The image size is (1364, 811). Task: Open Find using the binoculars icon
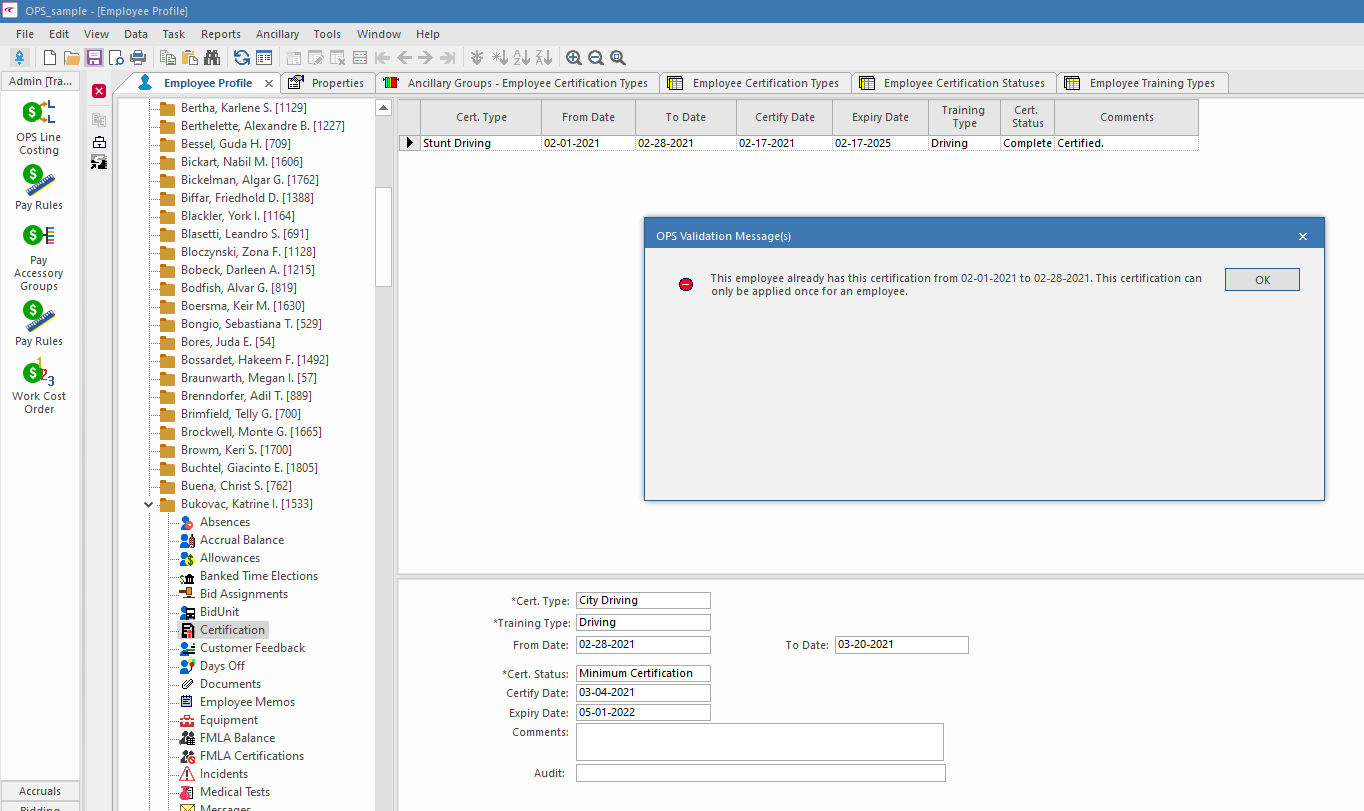click(211, 57)
